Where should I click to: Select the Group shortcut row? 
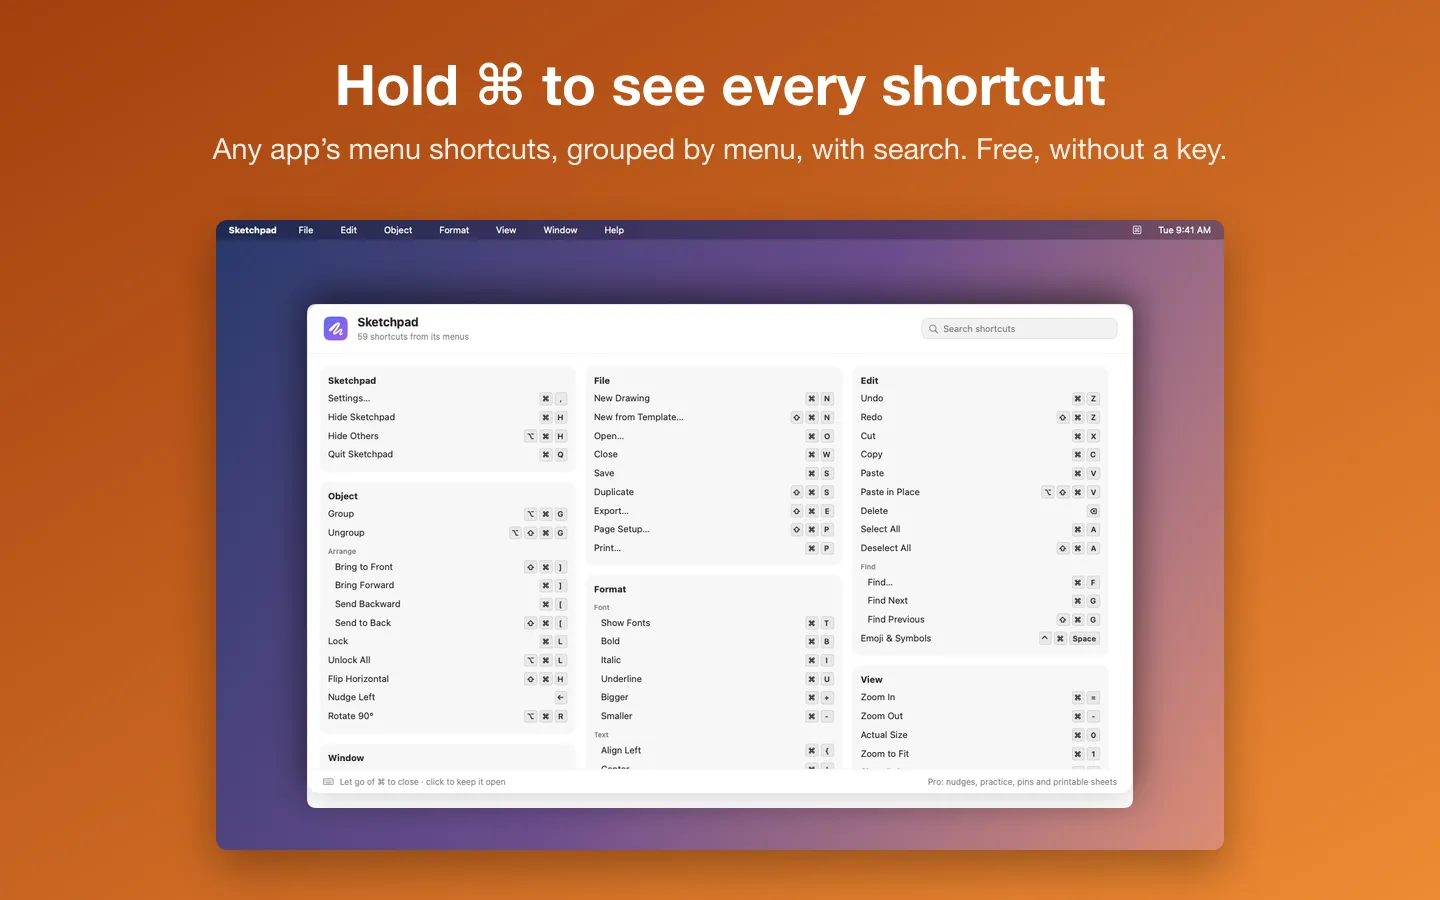(447, 514)
